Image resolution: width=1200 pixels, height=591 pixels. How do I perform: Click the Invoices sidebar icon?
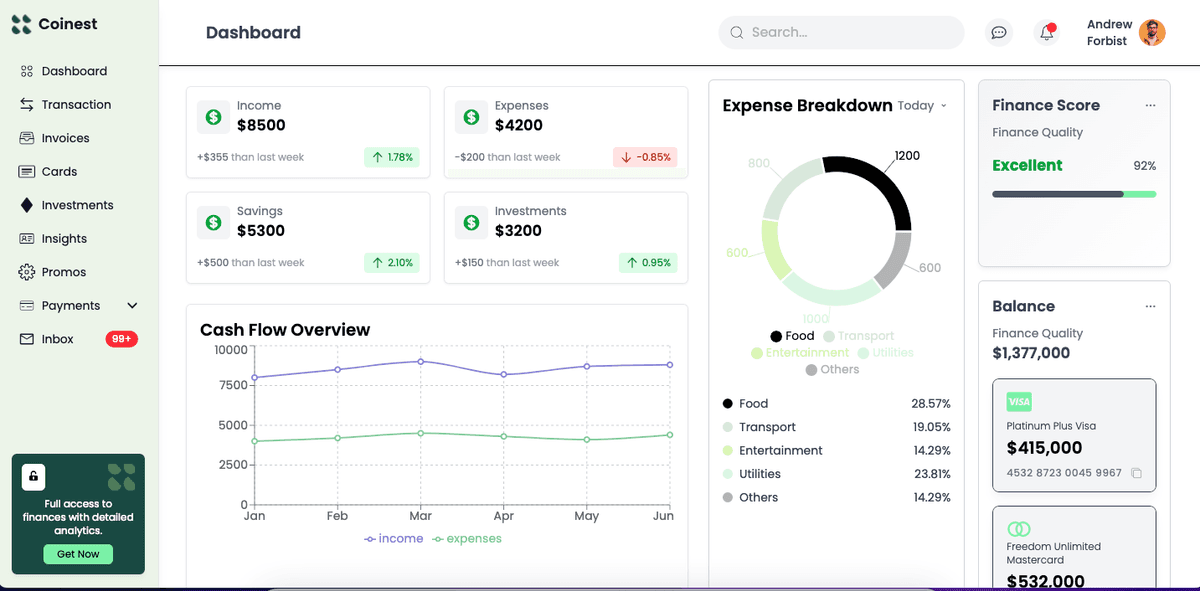tap(27, 138)
